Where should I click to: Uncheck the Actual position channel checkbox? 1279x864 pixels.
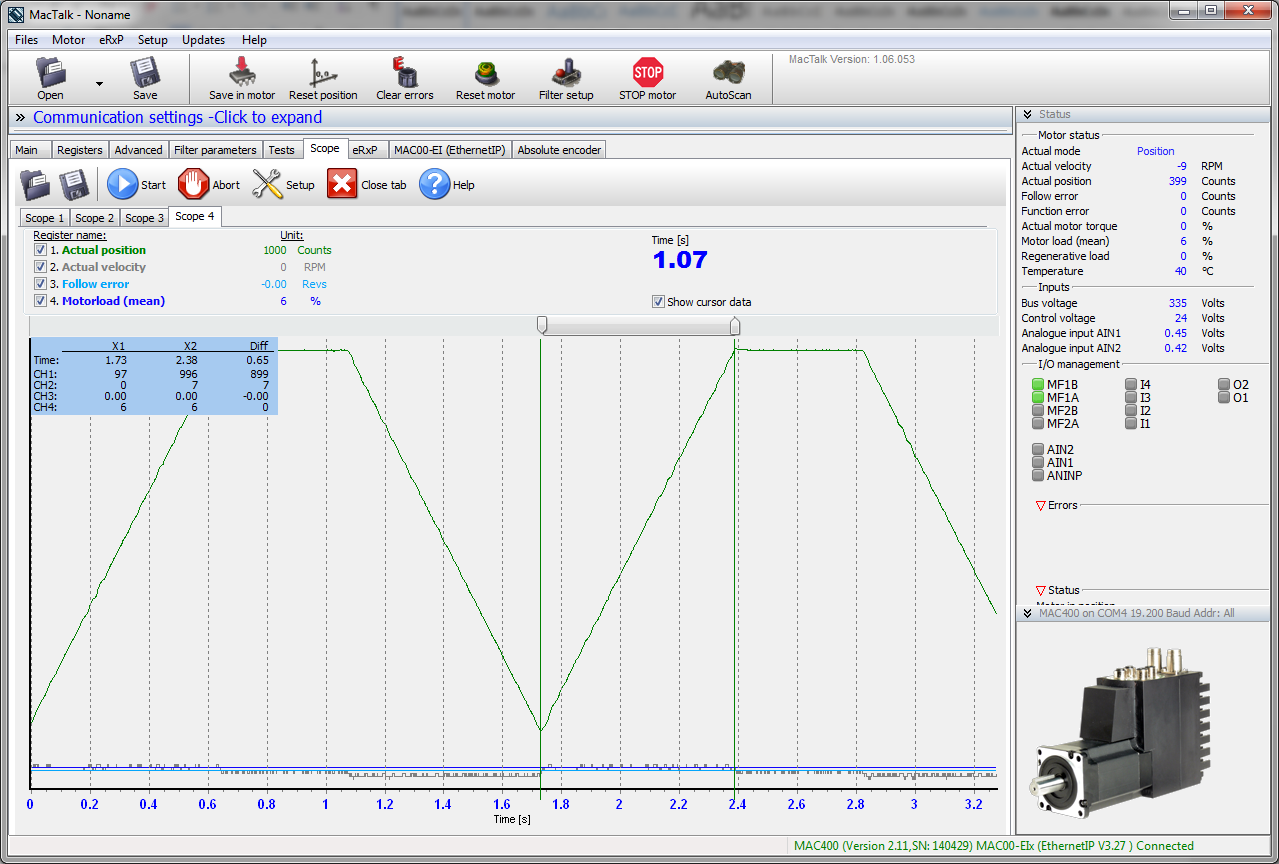[41, 250]
